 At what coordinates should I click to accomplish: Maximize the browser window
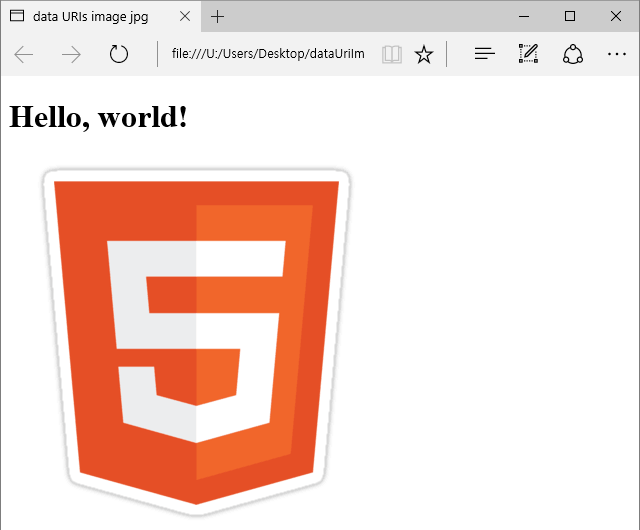tap(570, 16)
